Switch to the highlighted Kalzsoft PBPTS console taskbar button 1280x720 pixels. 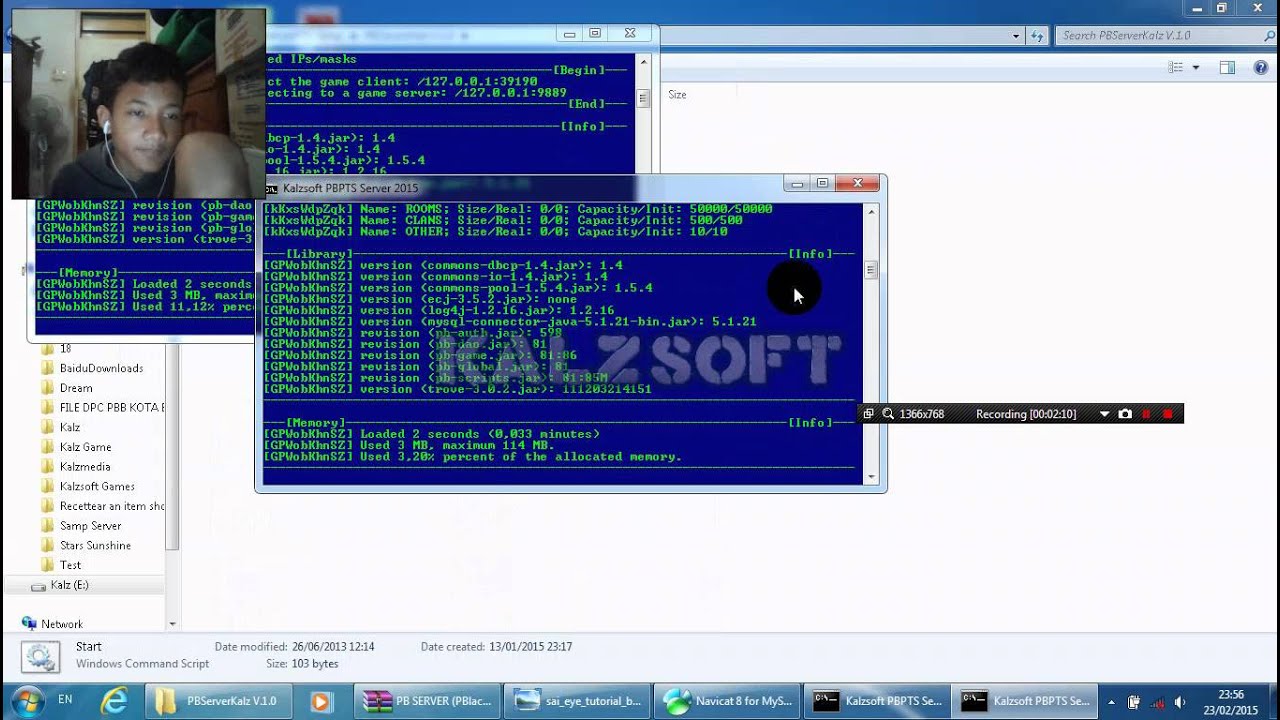click(x=1026, y=701)
